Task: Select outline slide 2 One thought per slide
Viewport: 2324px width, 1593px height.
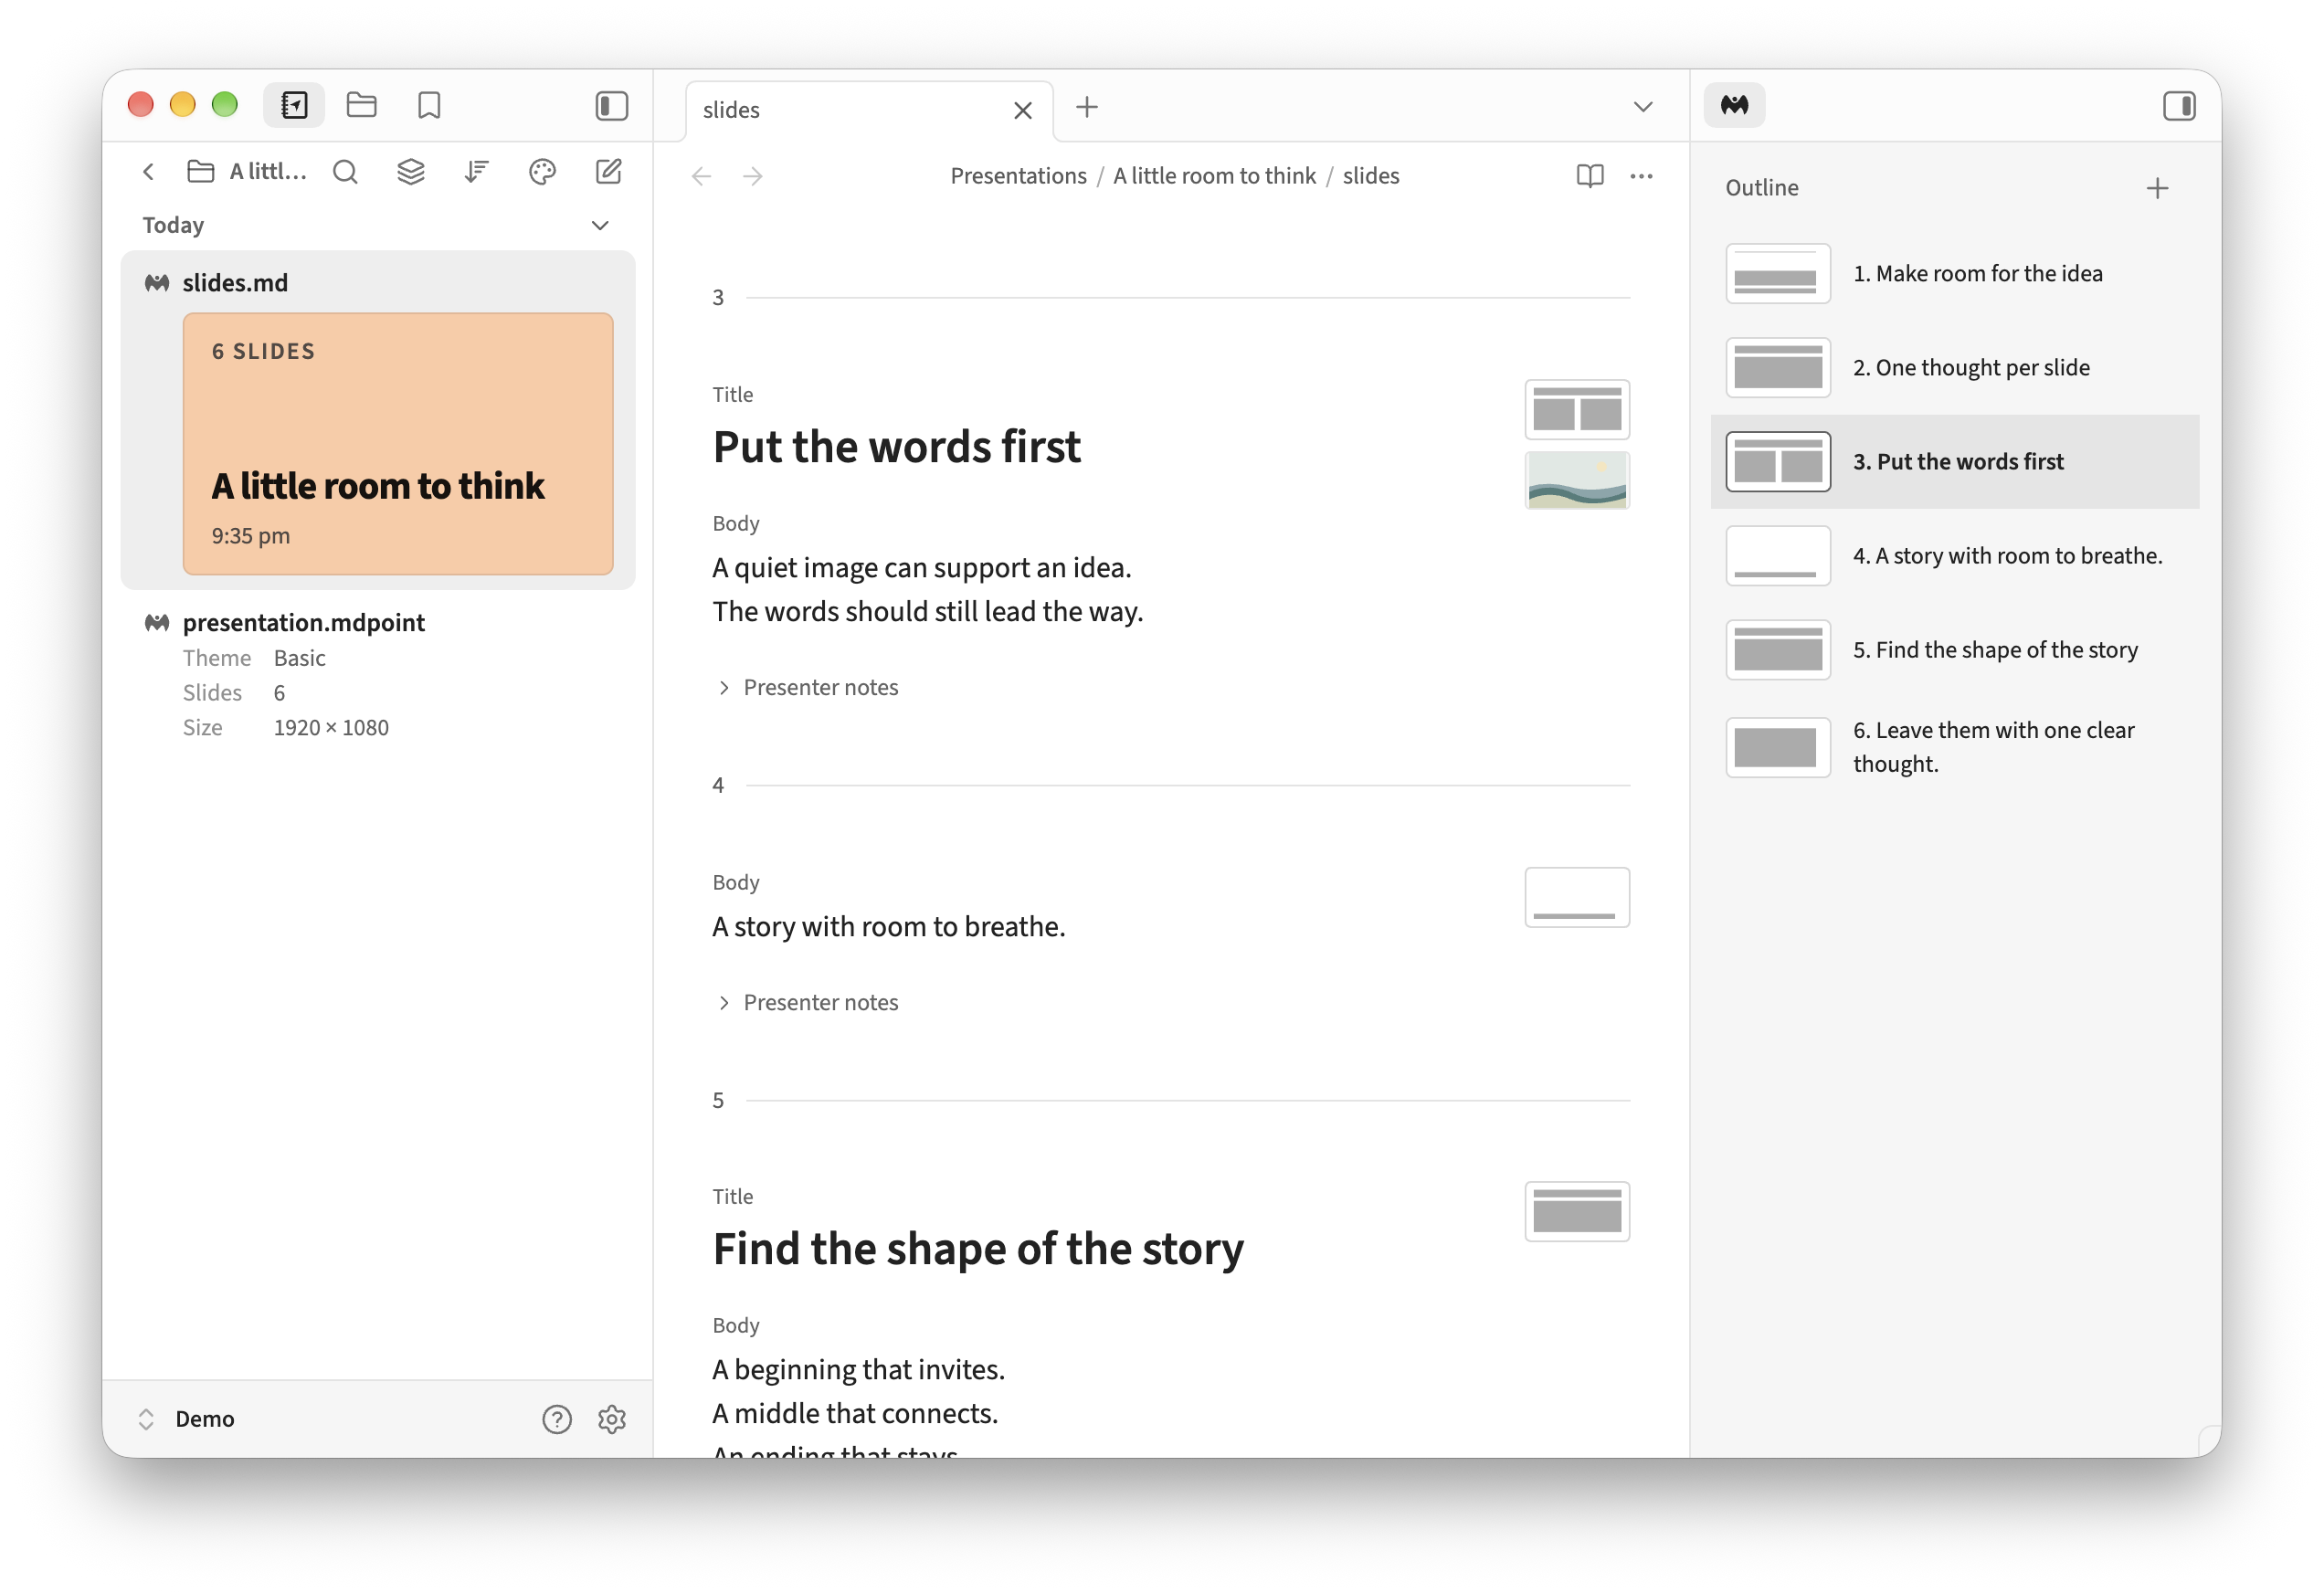Action: 1954,367
